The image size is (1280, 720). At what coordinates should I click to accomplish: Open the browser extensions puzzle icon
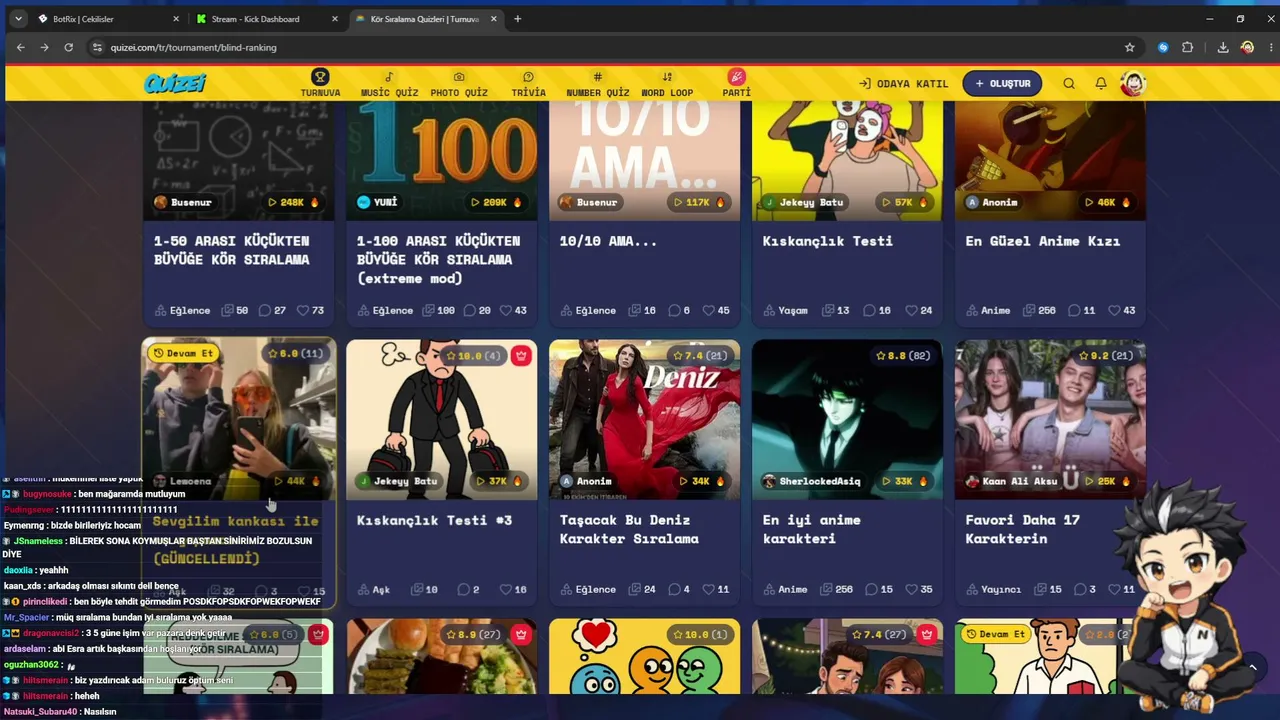click(1188, 47)
